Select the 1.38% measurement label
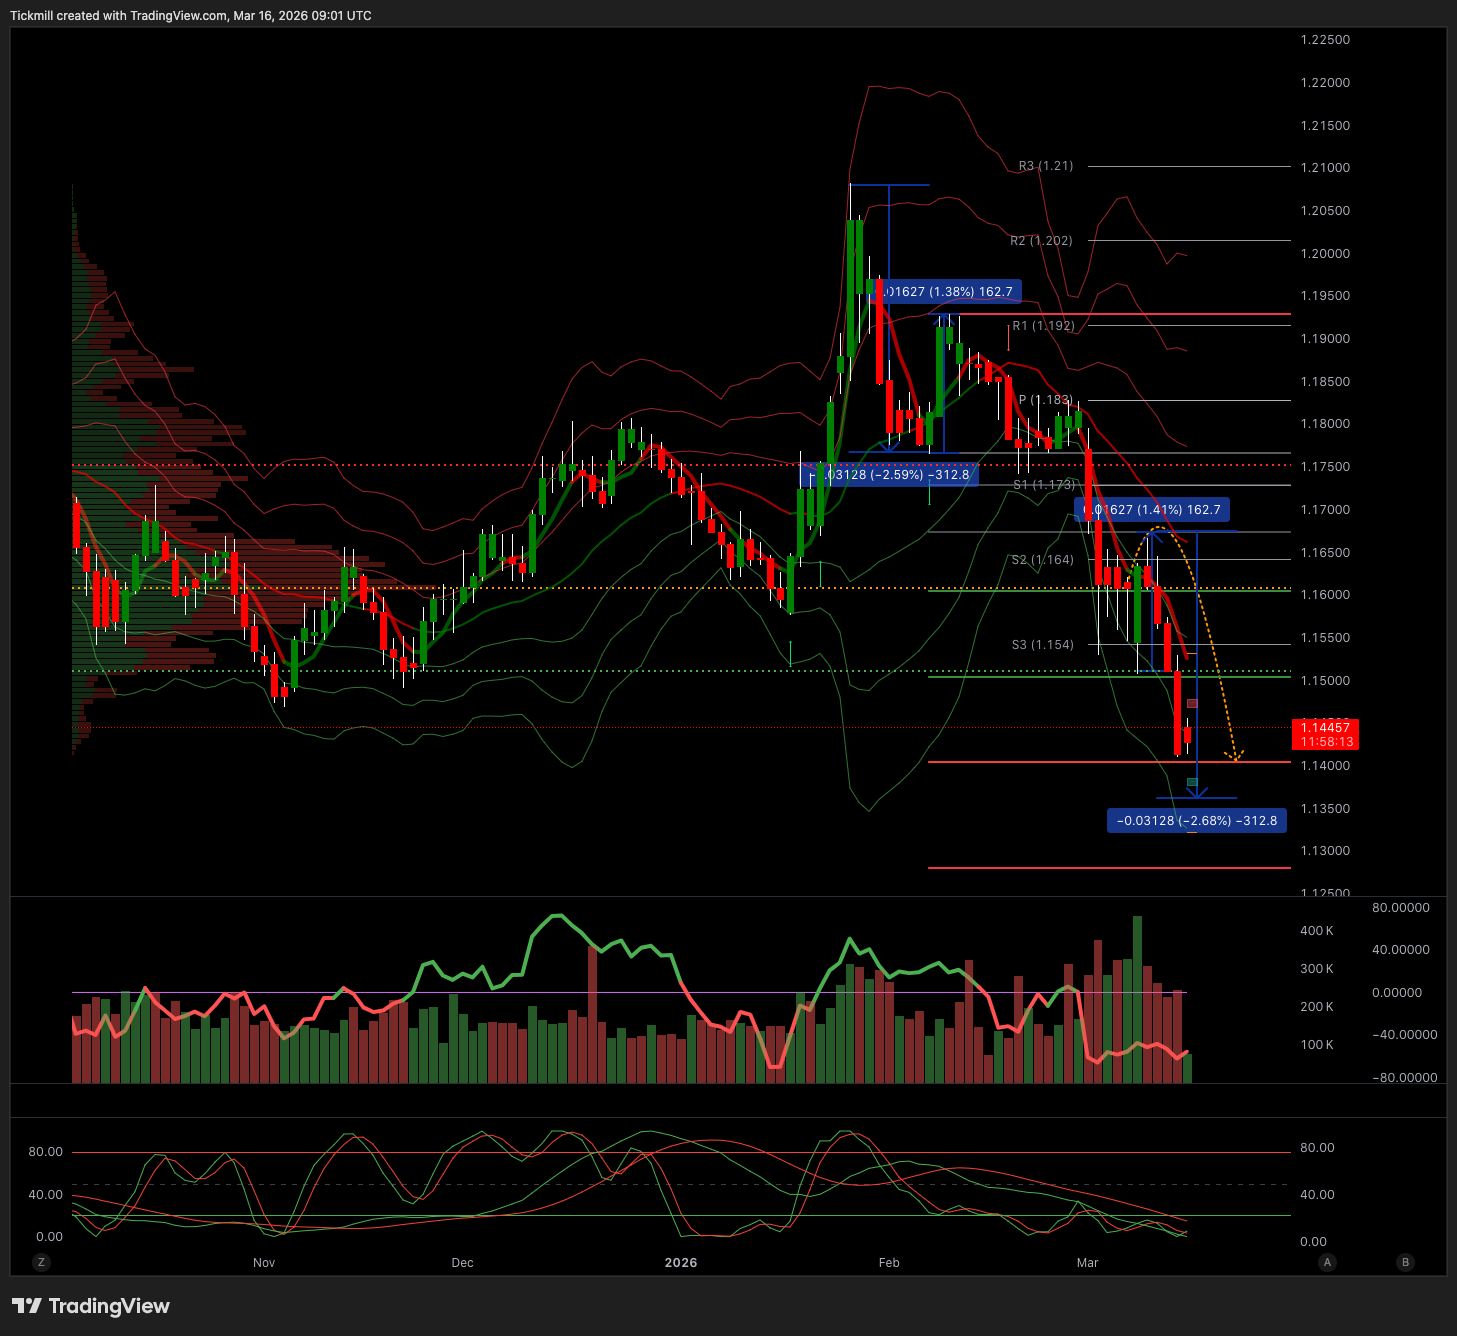Screen dimensions: 1457x1336 (947, 292)
